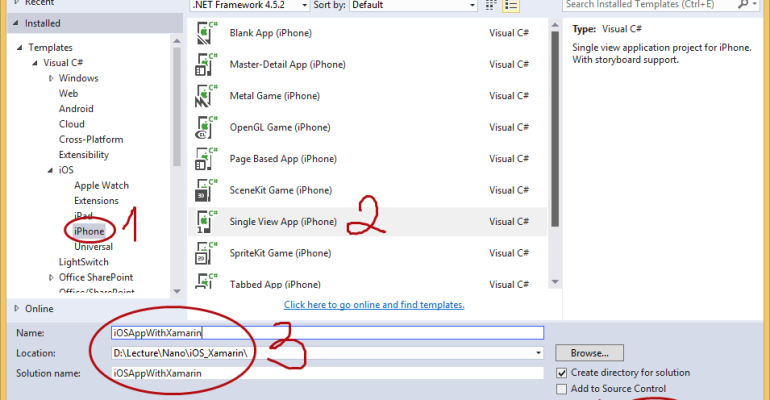Click the category tree scroll down arrow
Viewport: 770px width, 400px height.
pos(177,292)
